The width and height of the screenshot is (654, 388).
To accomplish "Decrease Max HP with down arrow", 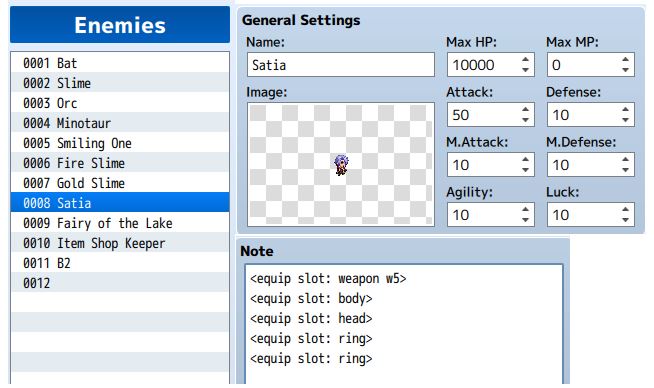I will (x=526, y=70).
